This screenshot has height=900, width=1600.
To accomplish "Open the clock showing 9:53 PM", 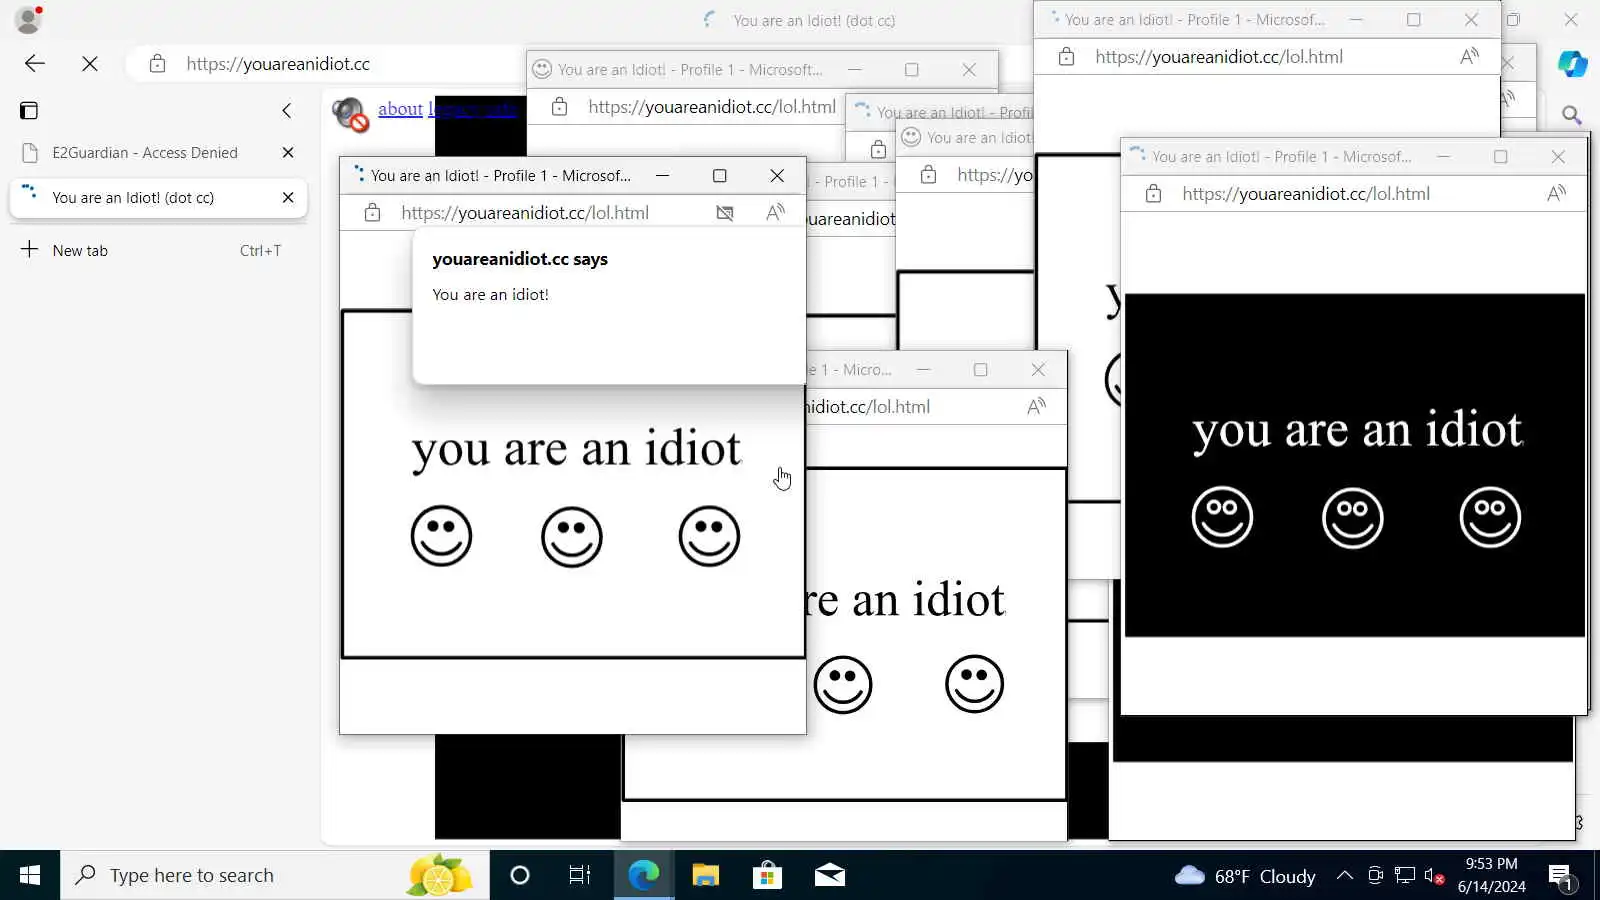I will point(1492,875).
